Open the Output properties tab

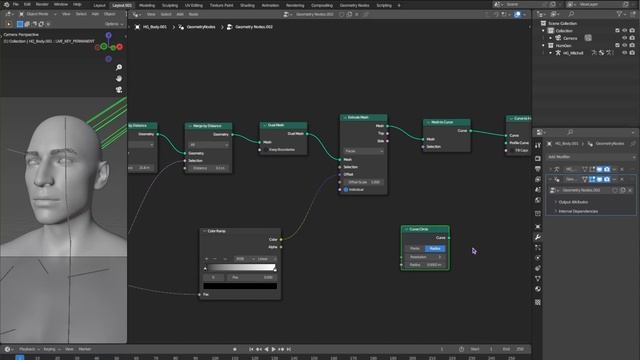538,169
